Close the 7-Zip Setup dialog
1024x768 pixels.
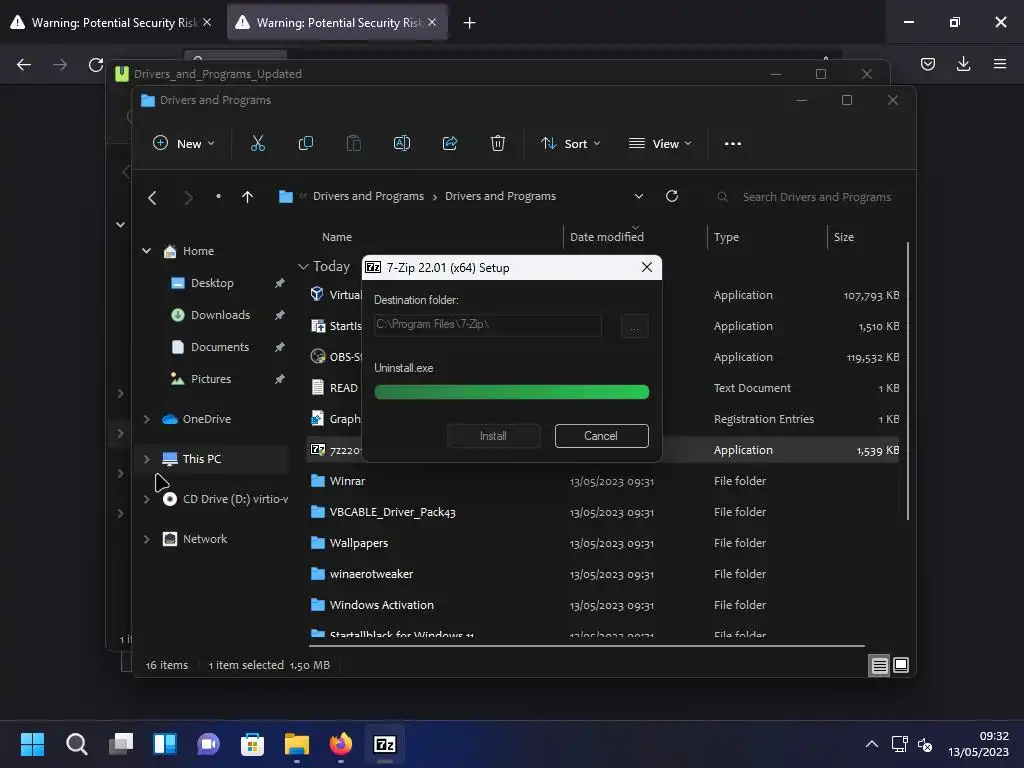(x=647, y=268)
